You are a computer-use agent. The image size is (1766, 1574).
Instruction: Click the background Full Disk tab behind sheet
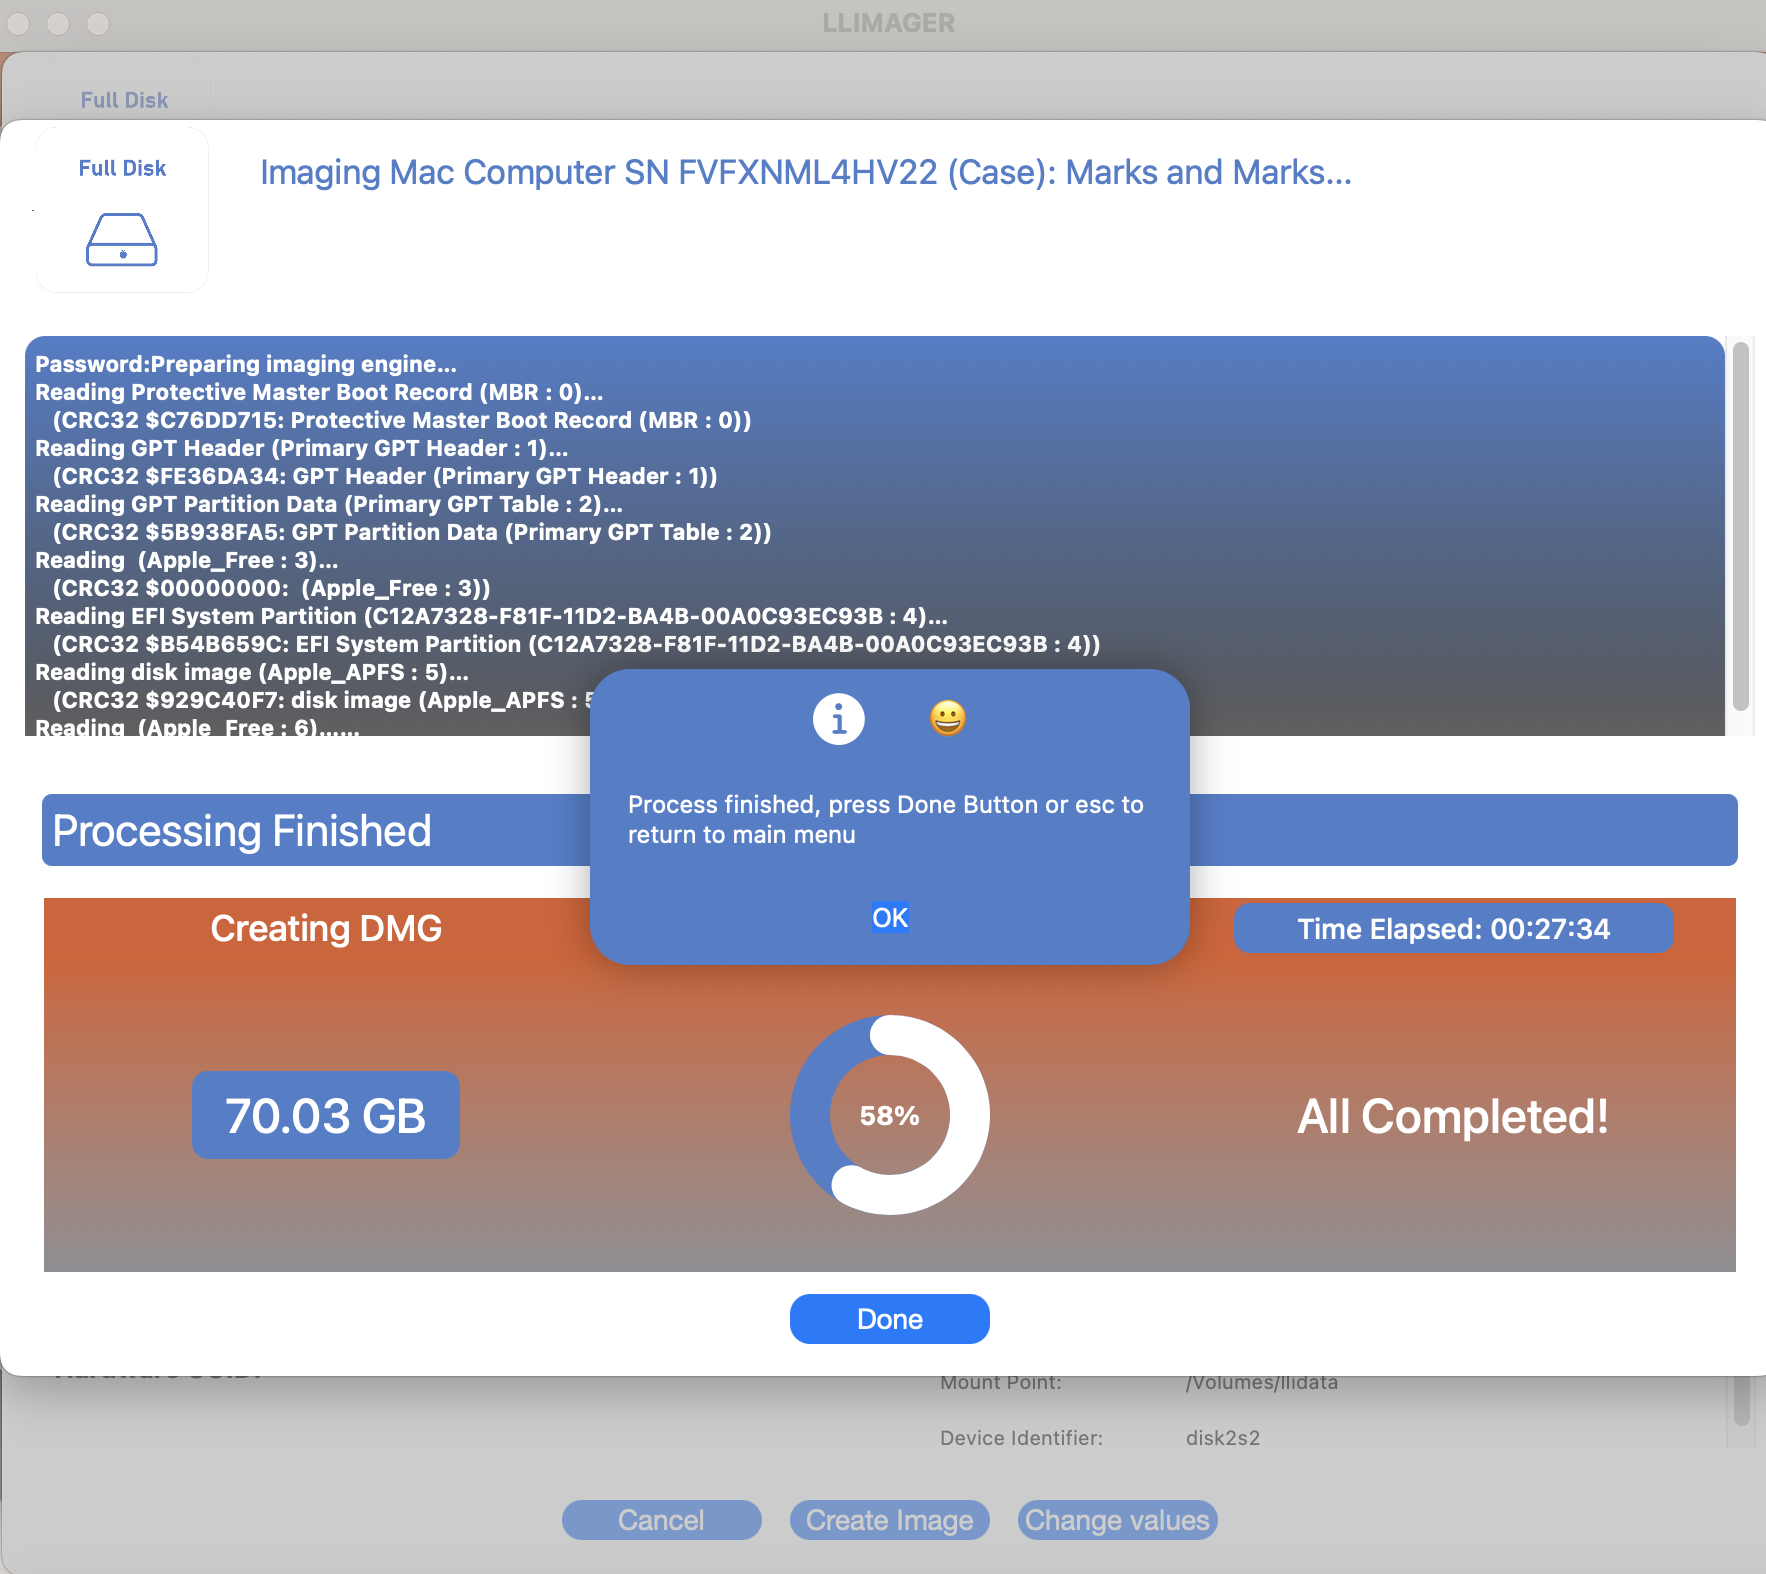pos(124,99)
